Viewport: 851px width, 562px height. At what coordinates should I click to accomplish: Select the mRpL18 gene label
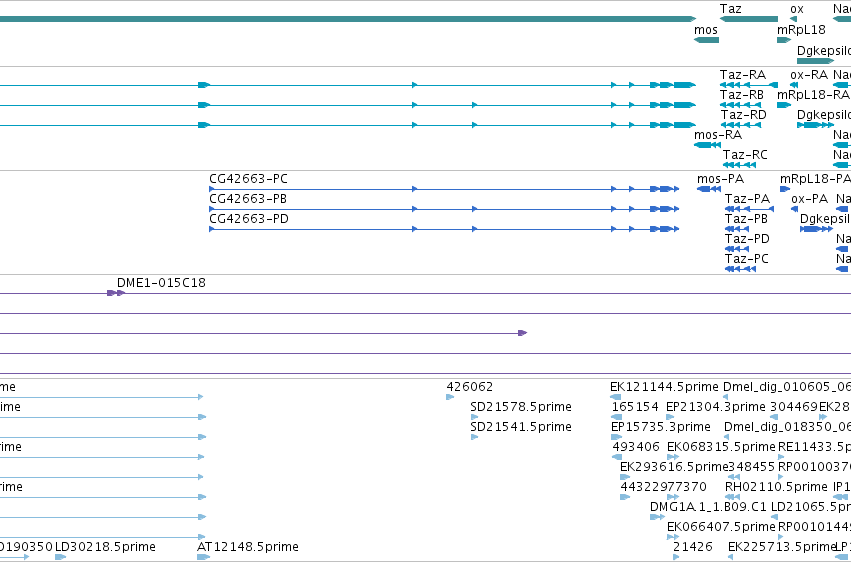[x=801, y=30]
